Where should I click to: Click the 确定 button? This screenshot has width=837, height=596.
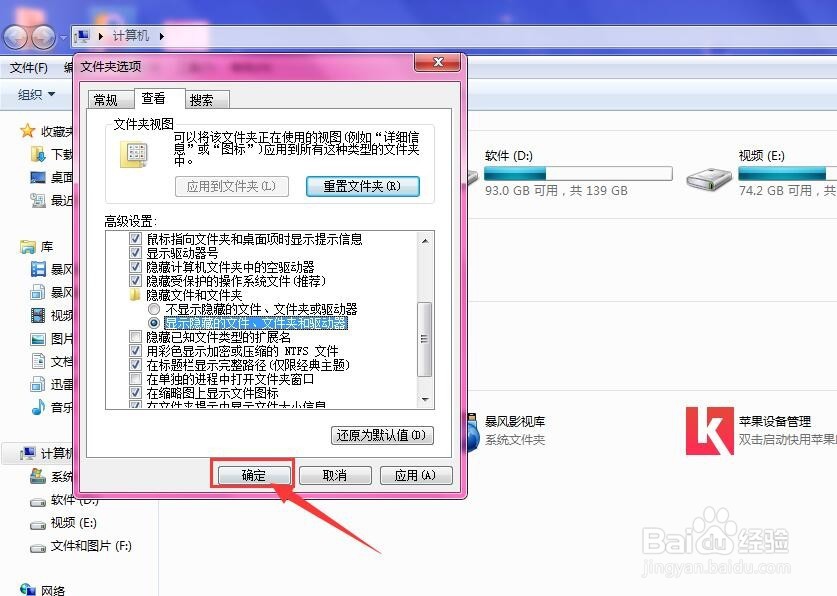click(254, 475)
